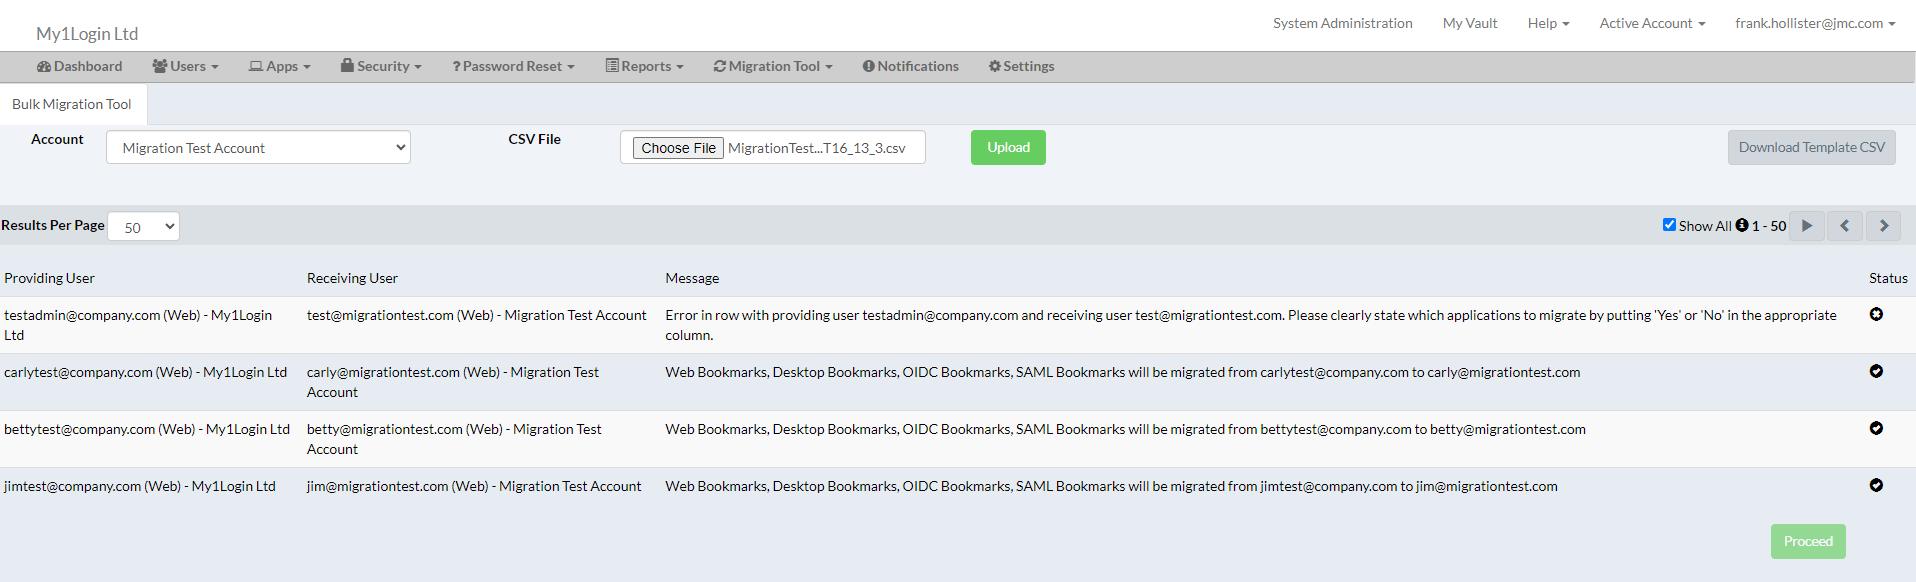The height and width of the screenshot is (582, 1916).
Task: Click the error status icon for testadmin row
Action: 1876,314
